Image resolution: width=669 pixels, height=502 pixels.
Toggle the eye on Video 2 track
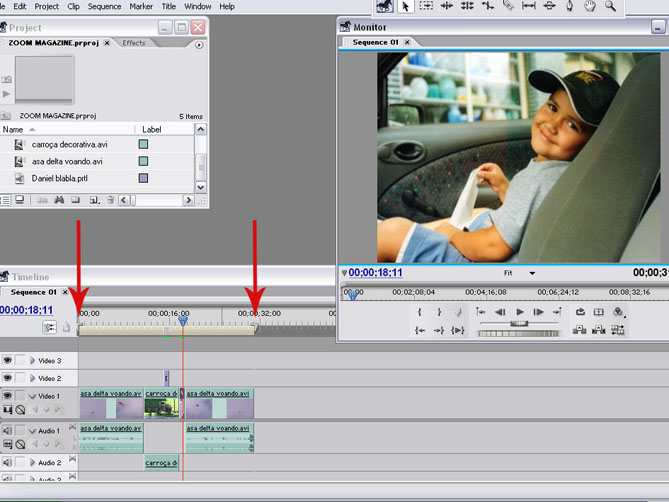coord(8,378)
